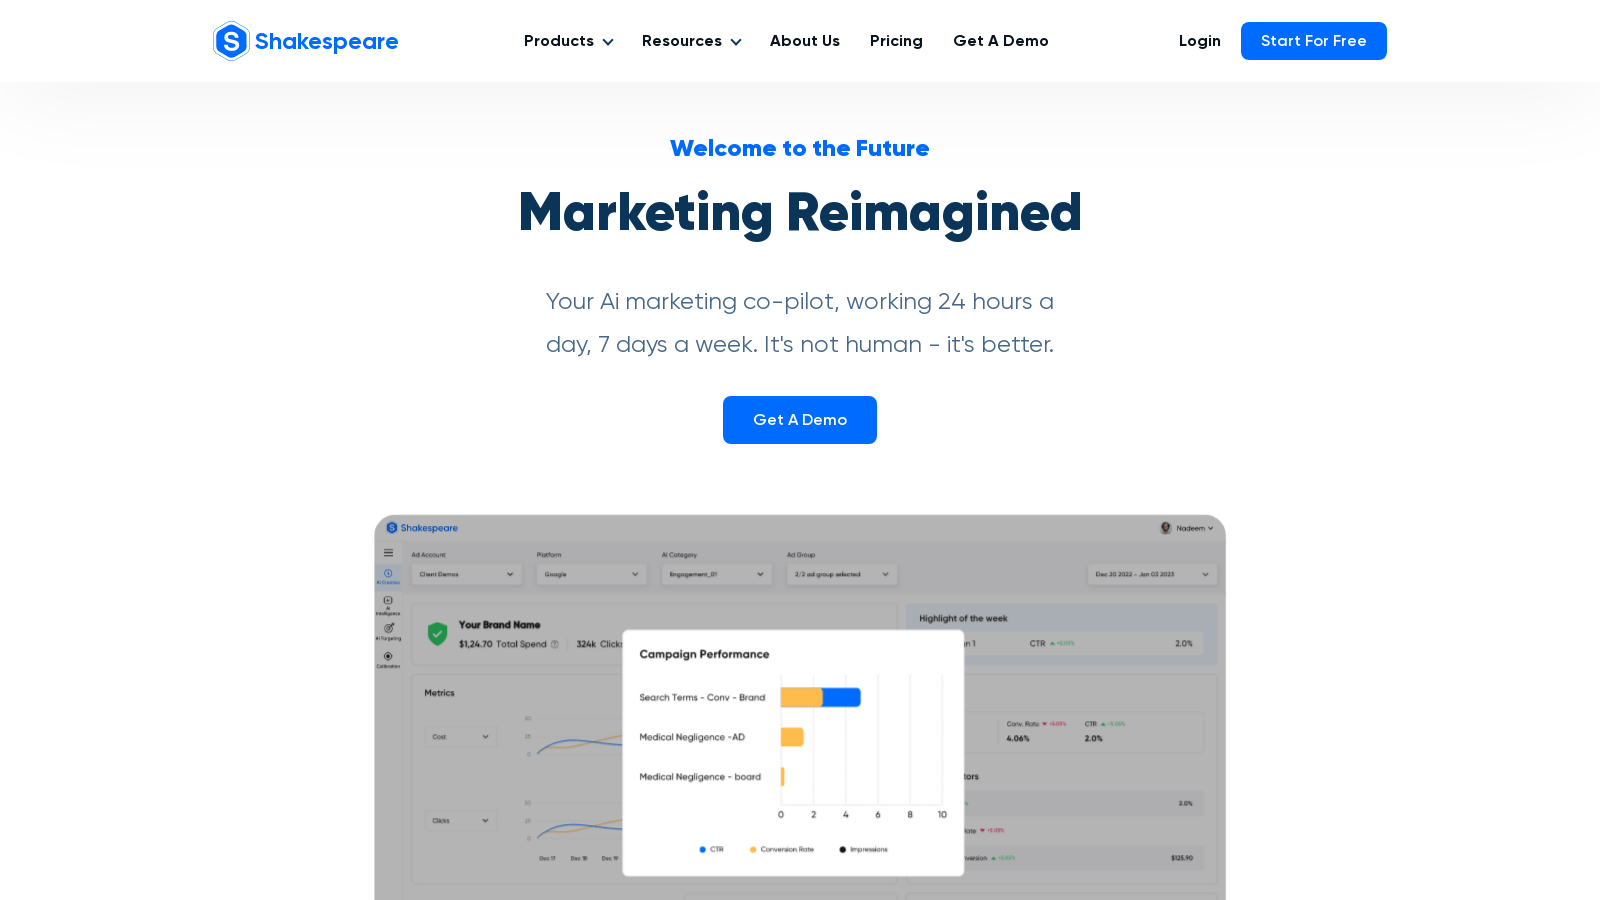1600x900 pixels.
Task: Click the 4.06% Conv. Rate value
Action: (1018, 739)
